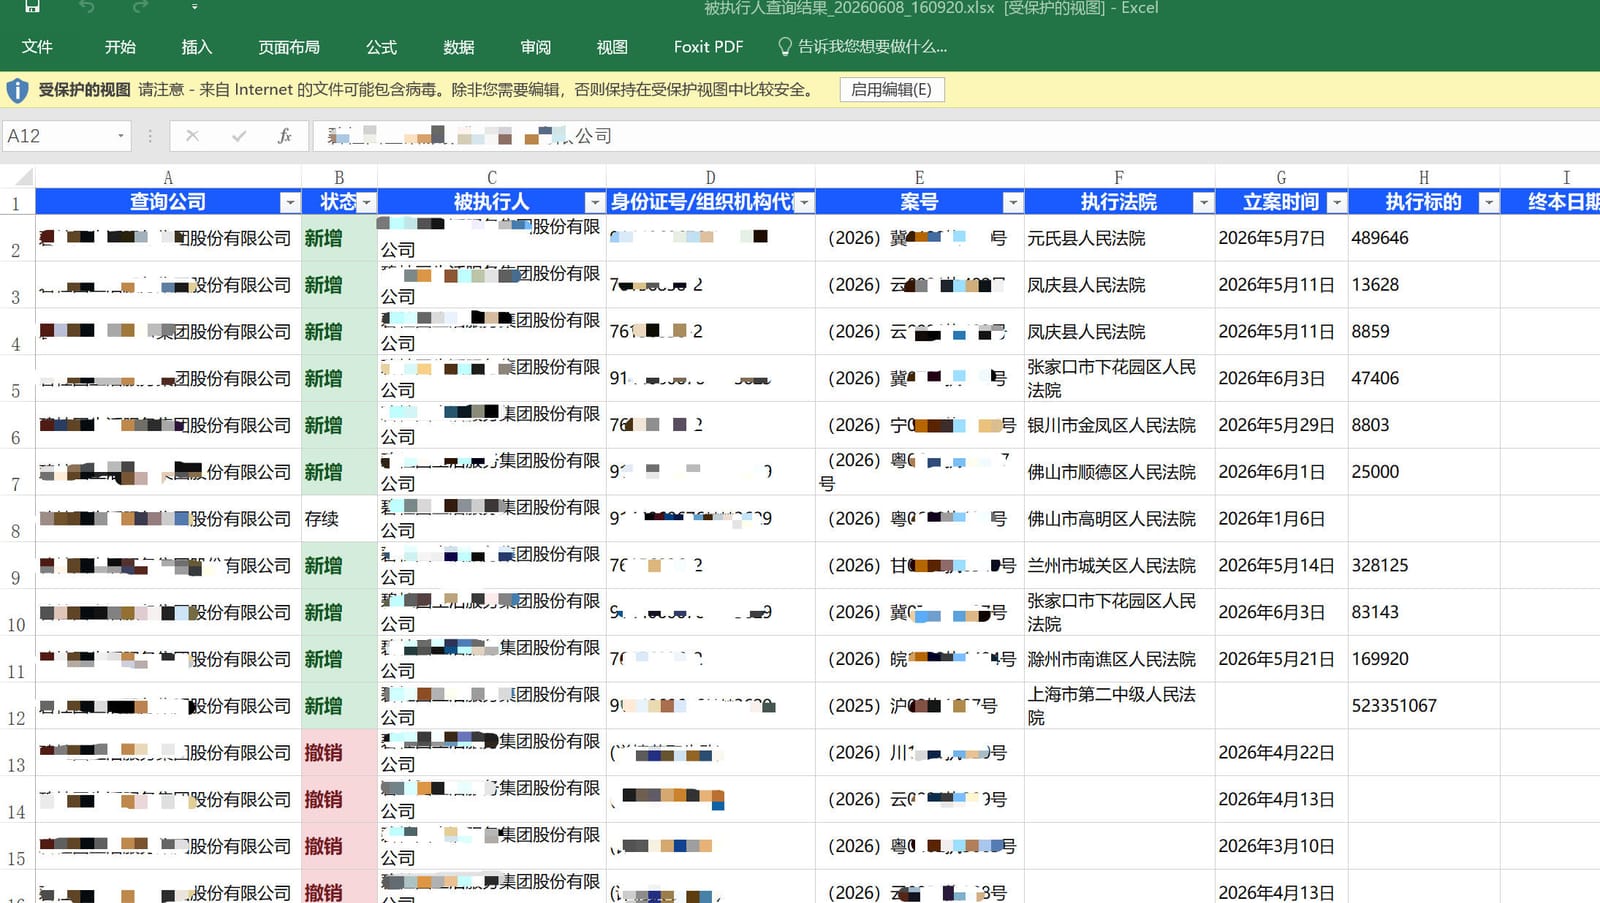Click the 兰州市城关区人民法院 cell

click(x=1119, y=566)
